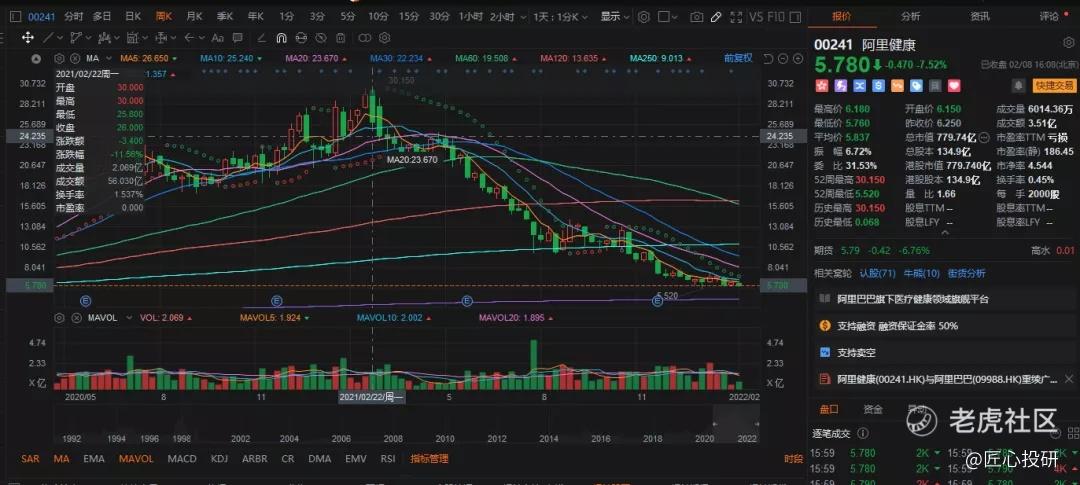Click the stock code 00241 field
The height and width of the screenshot is (485, 1080).
(42, 17)
